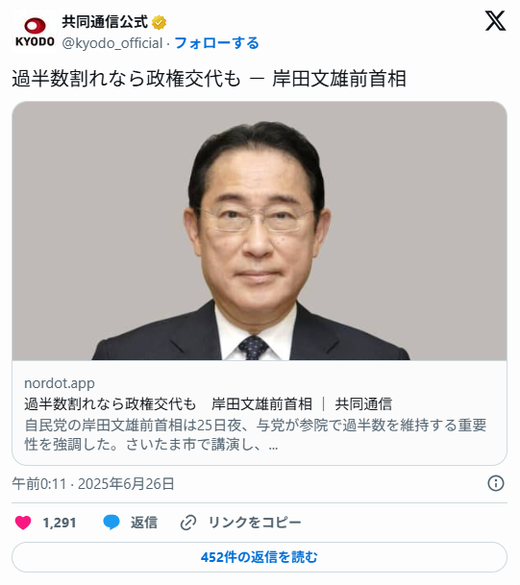
Task: Click the blue reply bubble icon
Action: [111, 522]
